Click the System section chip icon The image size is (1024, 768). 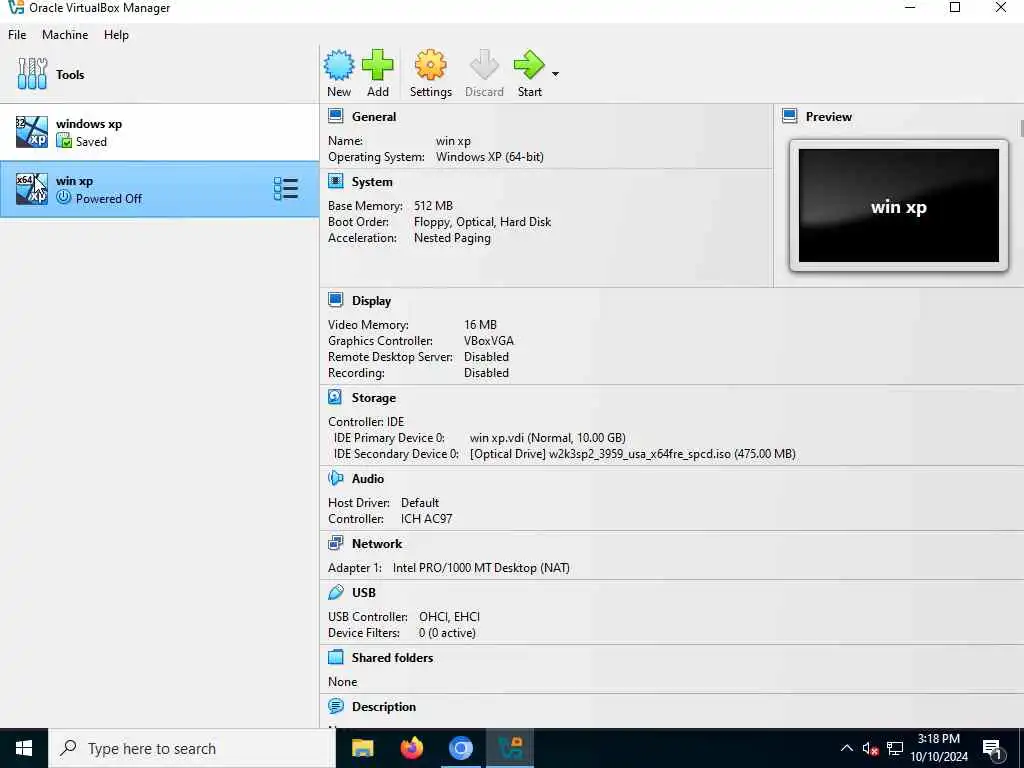tap(336, 182)
